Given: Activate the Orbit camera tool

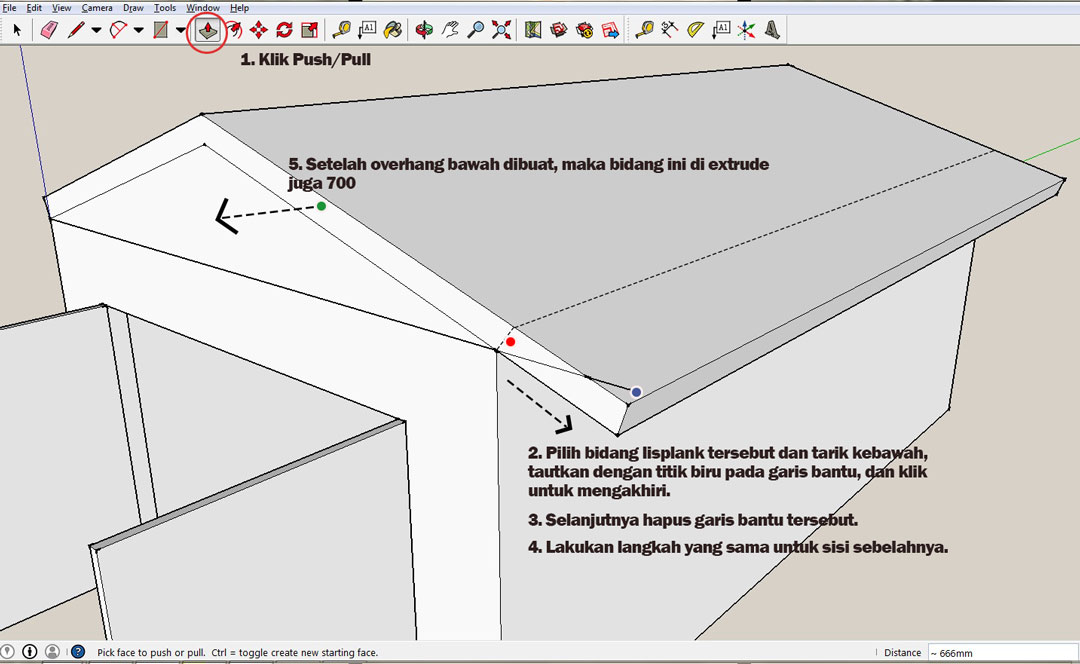Looking at the screenshot, I should click(424, 30).
